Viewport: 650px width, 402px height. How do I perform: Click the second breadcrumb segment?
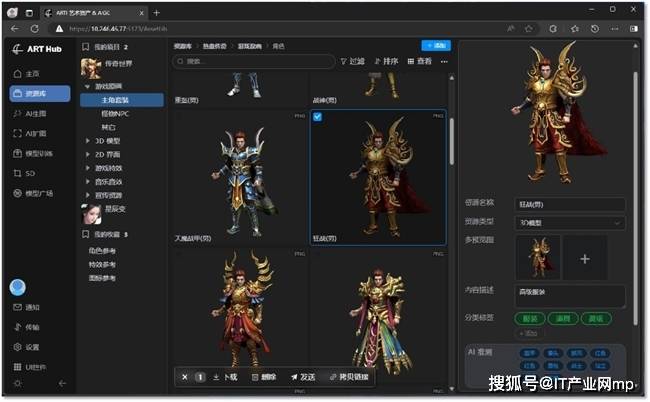point(214,46)
